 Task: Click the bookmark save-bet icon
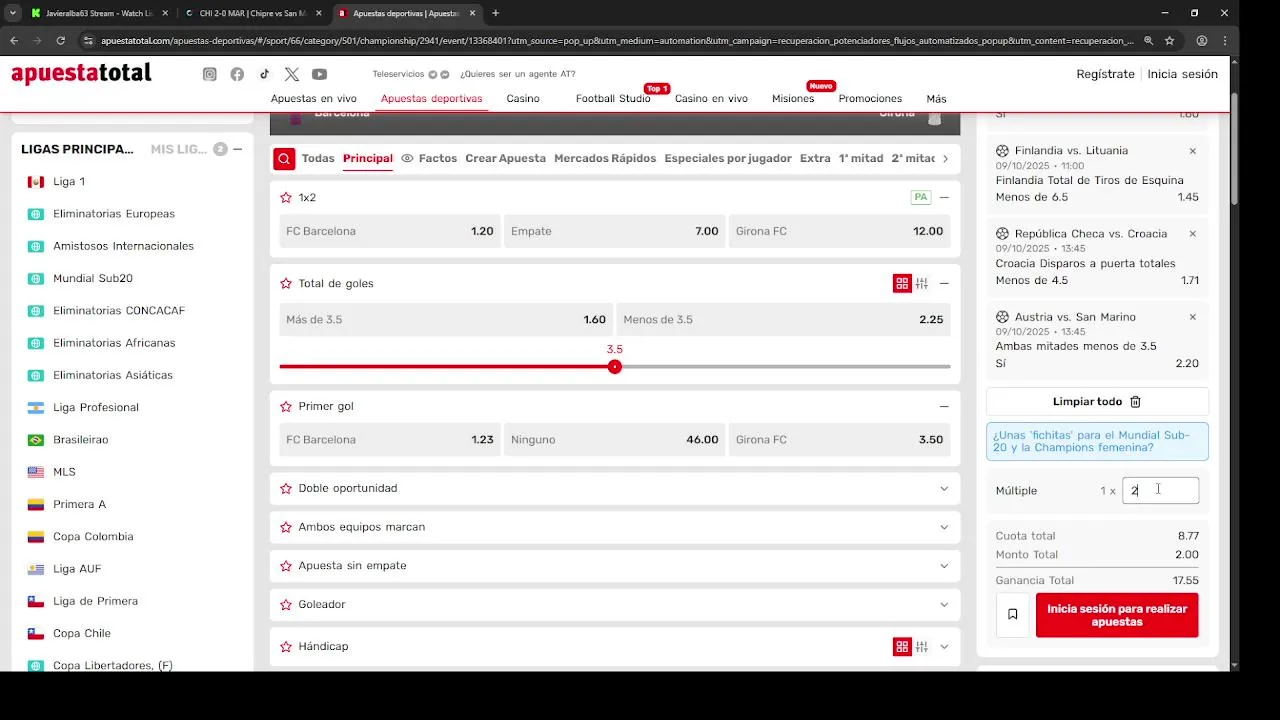click(x=1012, y=615)
